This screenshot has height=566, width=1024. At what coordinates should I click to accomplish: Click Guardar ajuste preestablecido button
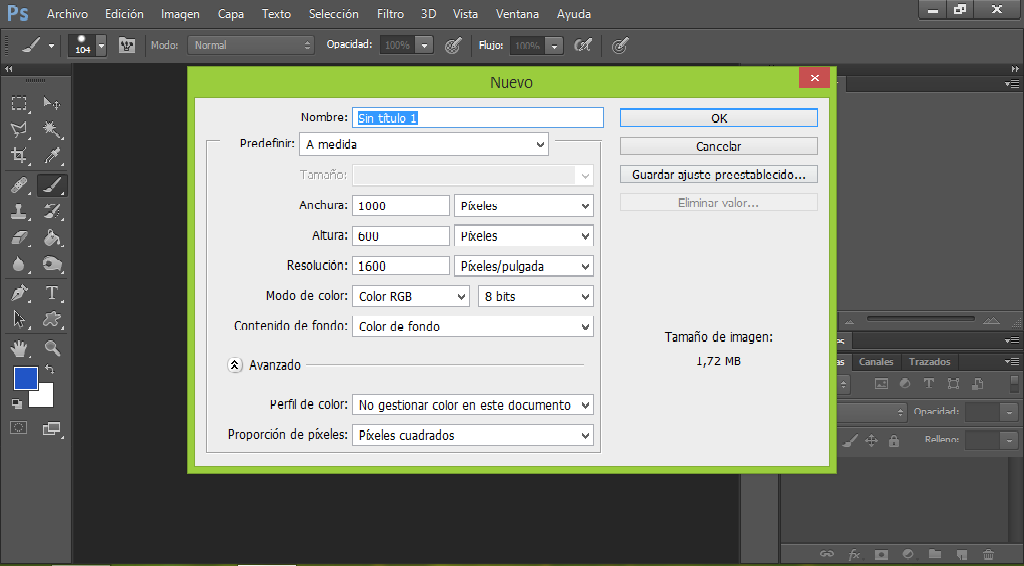coord(718,174)
